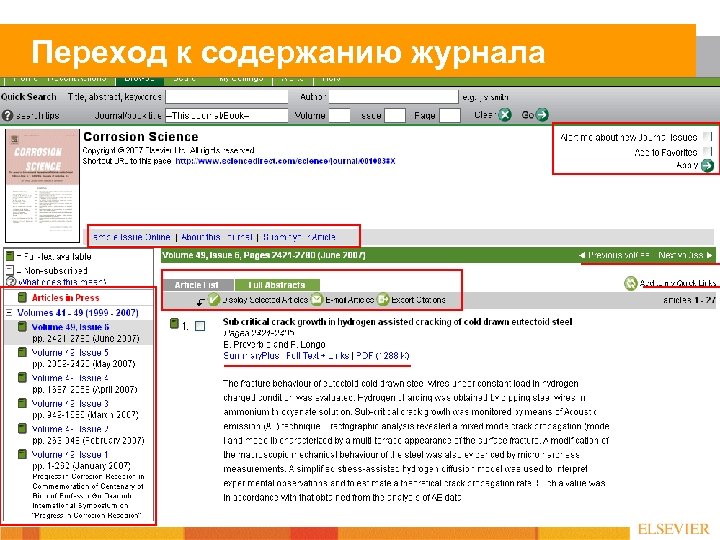Open the Help tab in the navigation bar
The width and height of the screenshot is (720, 540).
point(331,79)
